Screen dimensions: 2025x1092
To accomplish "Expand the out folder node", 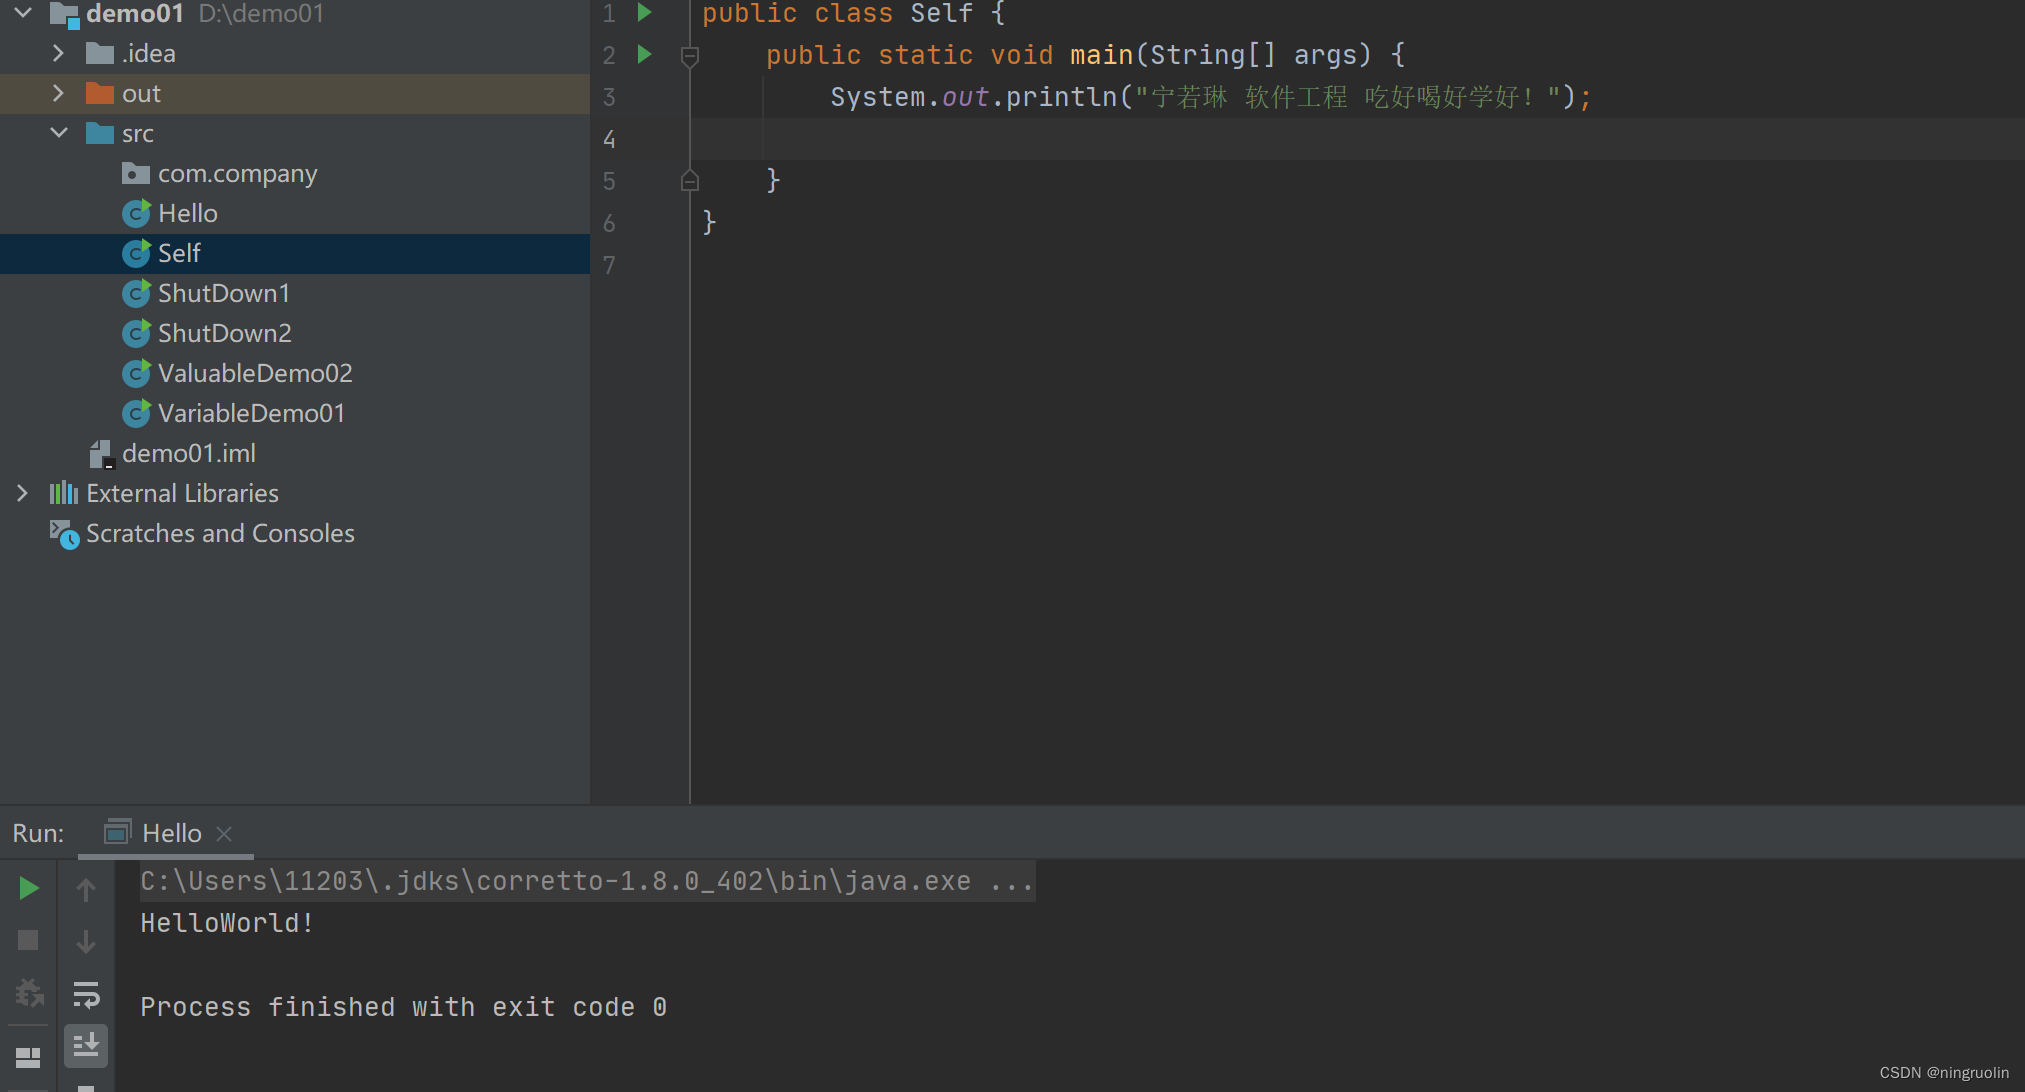I will [58, 93].
